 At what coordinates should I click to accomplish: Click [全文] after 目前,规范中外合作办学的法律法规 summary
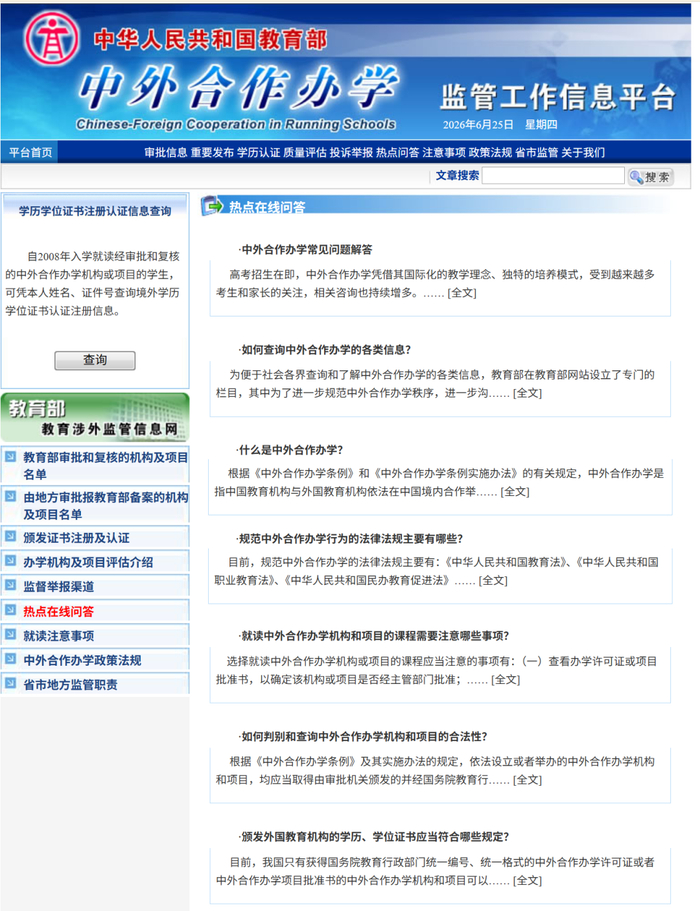pyautogui.click(x=493, y=580)
